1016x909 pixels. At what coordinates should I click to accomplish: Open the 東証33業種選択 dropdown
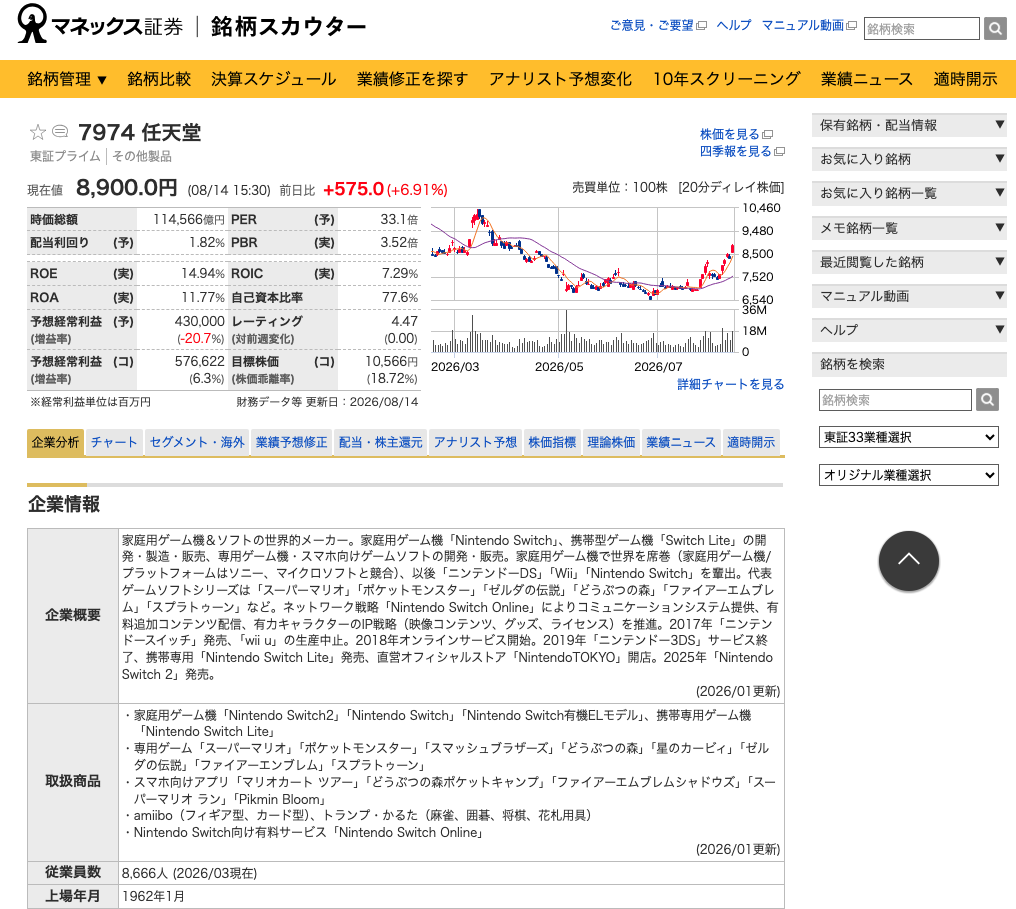pyautogui.click(x=908, y=437)
